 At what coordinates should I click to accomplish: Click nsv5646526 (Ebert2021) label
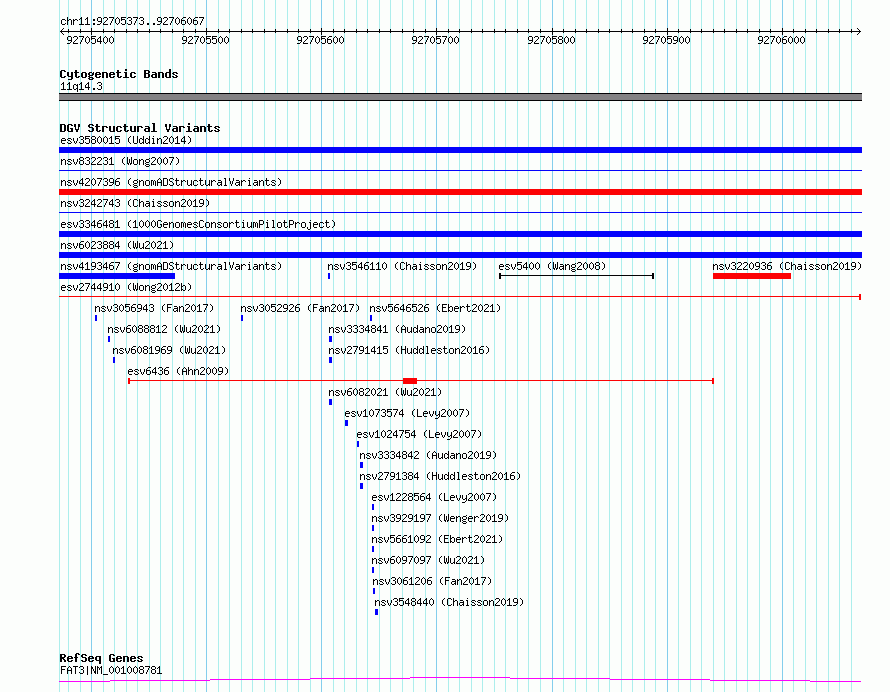coord(435,308)
